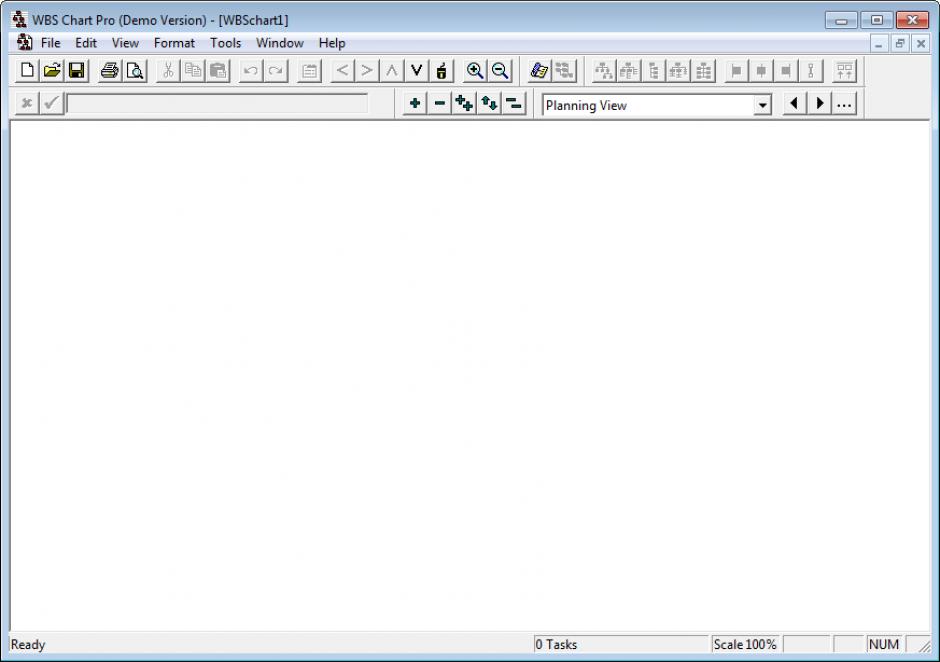Select the vertical list arrangement icon
Image resolution: width=940 pixels, height=662 pixels.
(x=654, y=71)
